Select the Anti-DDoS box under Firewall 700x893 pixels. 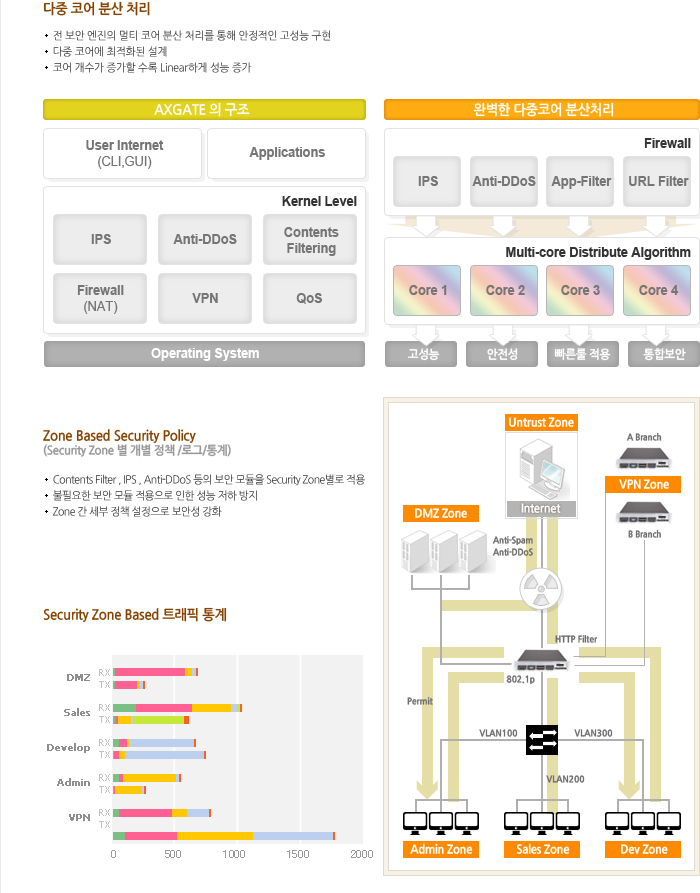504,181
